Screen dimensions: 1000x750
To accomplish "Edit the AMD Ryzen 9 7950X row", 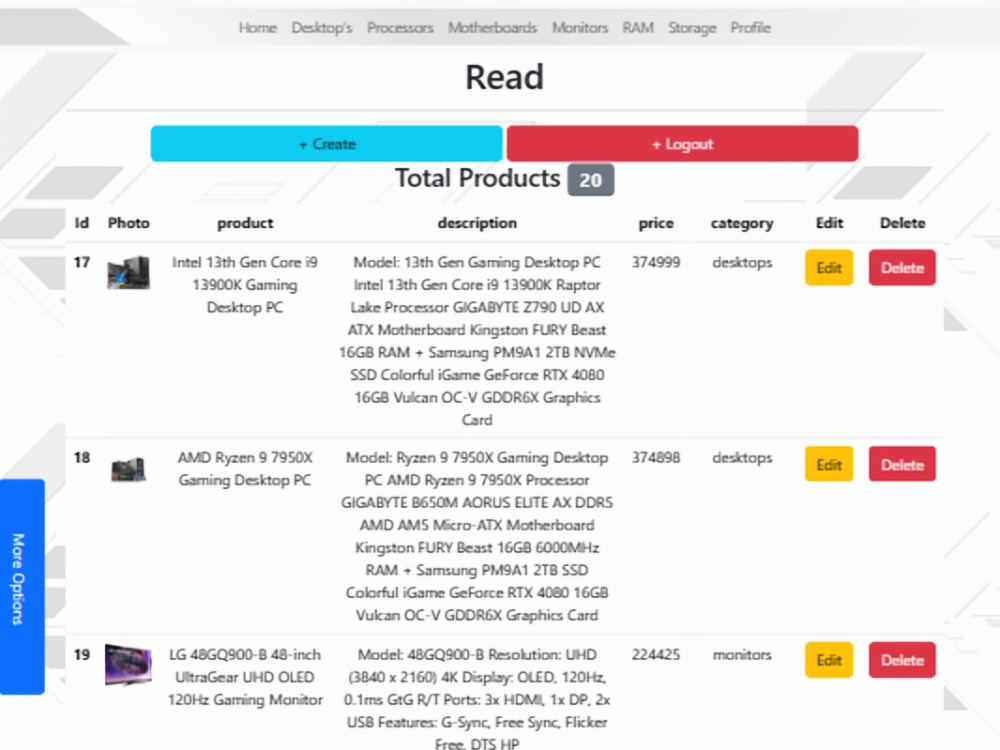I will (828, 464).
